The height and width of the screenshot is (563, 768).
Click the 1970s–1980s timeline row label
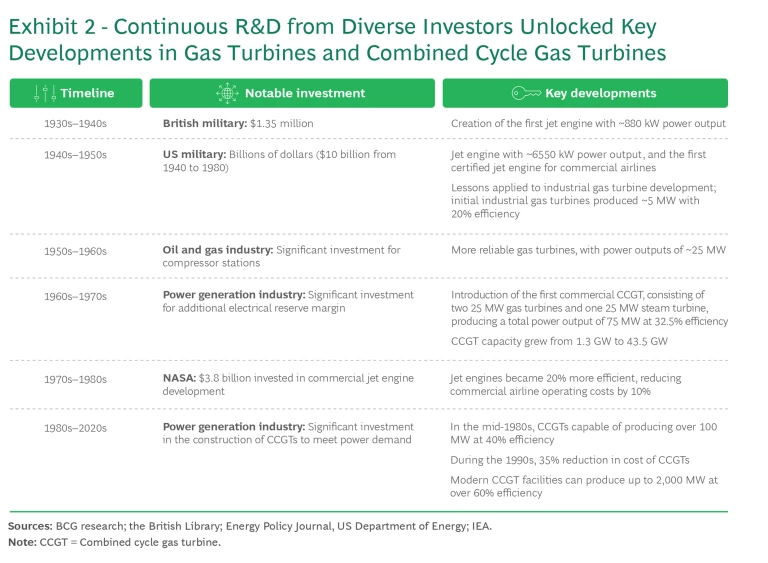(76, 379)
